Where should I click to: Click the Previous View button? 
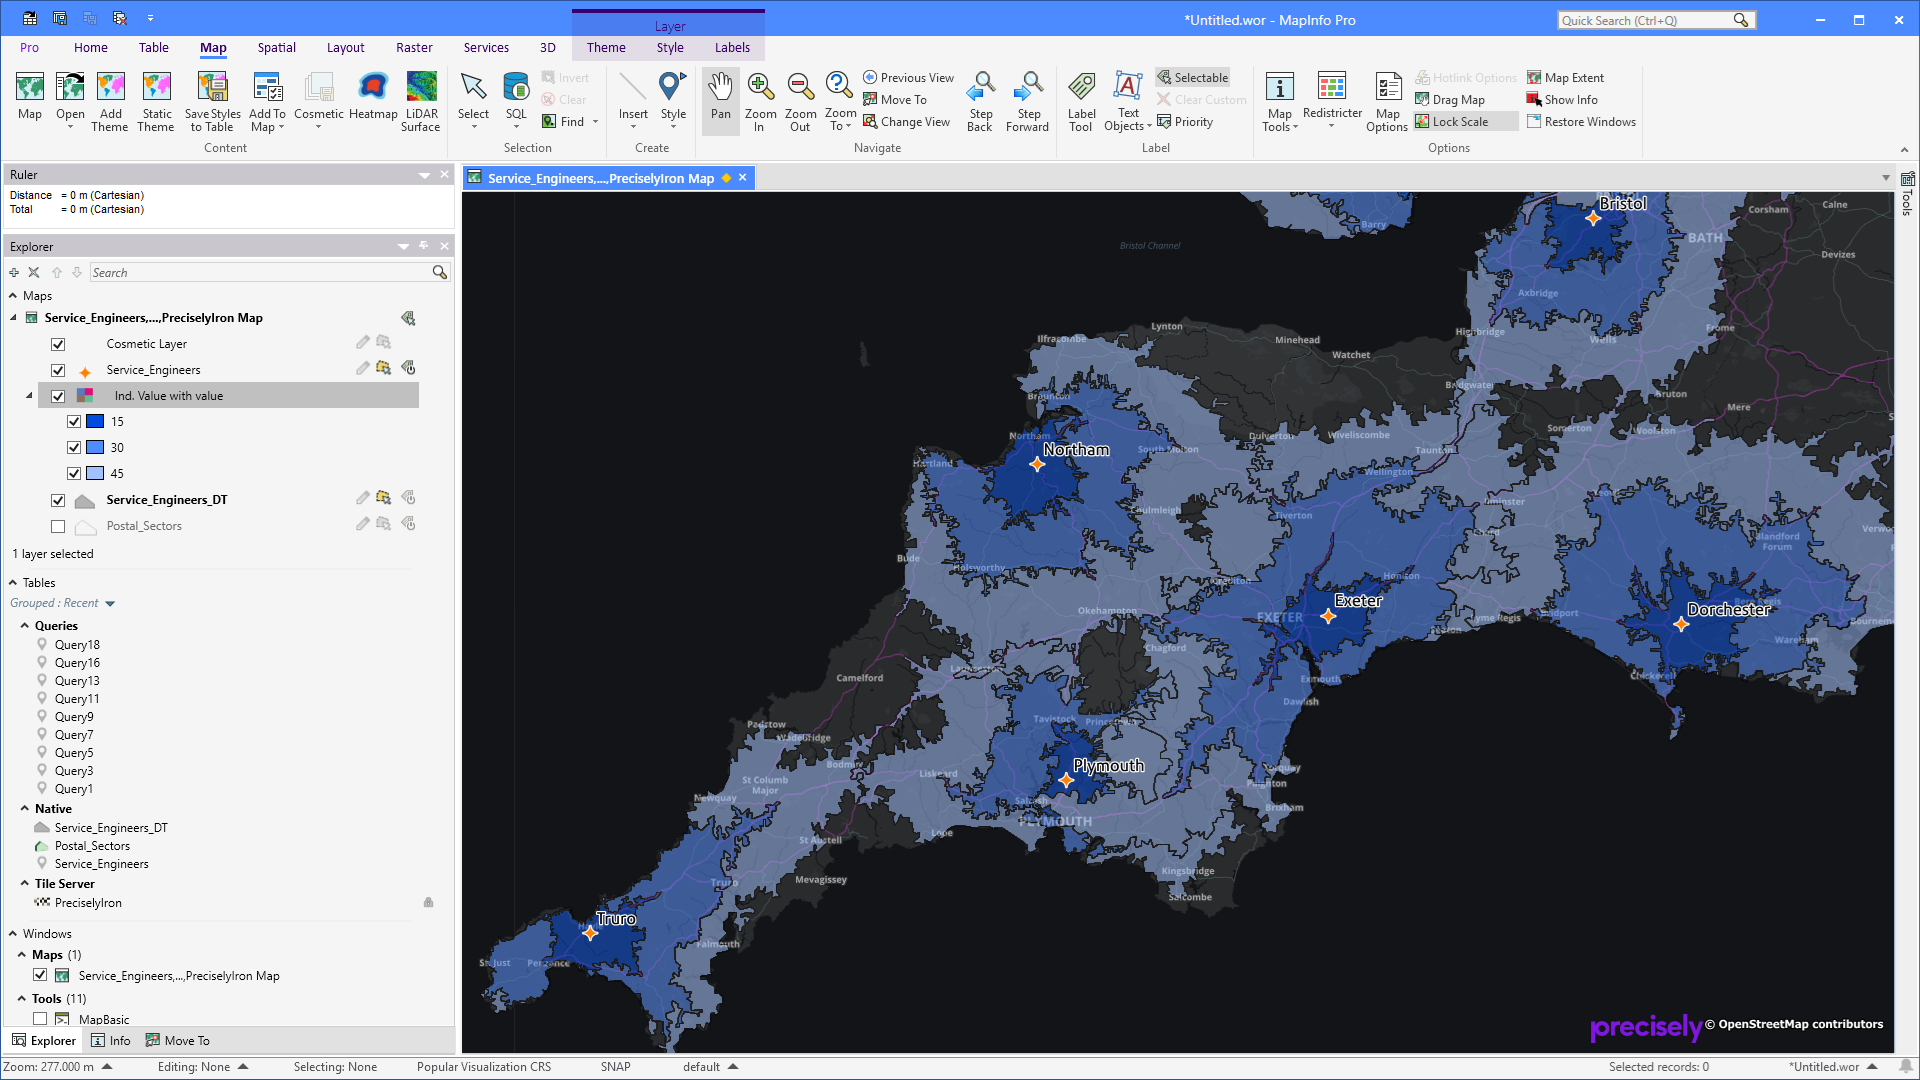pos(908,78)
